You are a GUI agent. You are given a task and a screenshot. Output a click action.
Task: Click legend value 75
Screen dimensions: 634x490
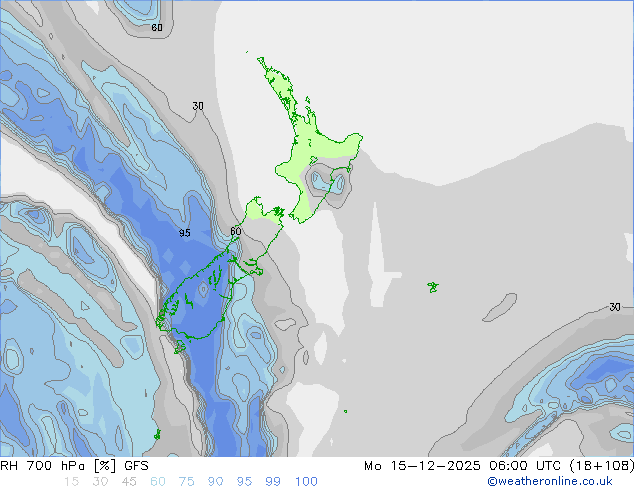pyautogui.click(x=186, y=482)
